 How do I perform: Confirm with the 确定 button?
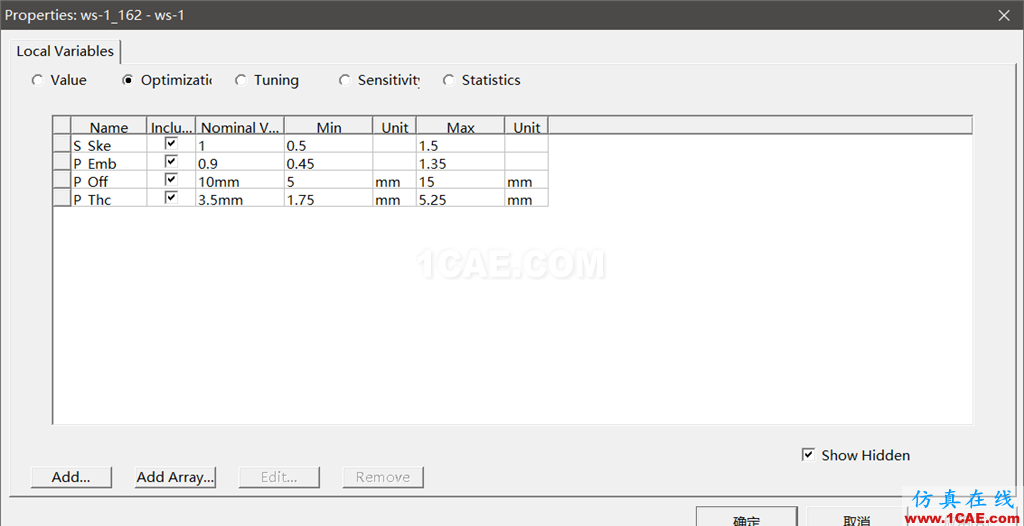point(746,517)
